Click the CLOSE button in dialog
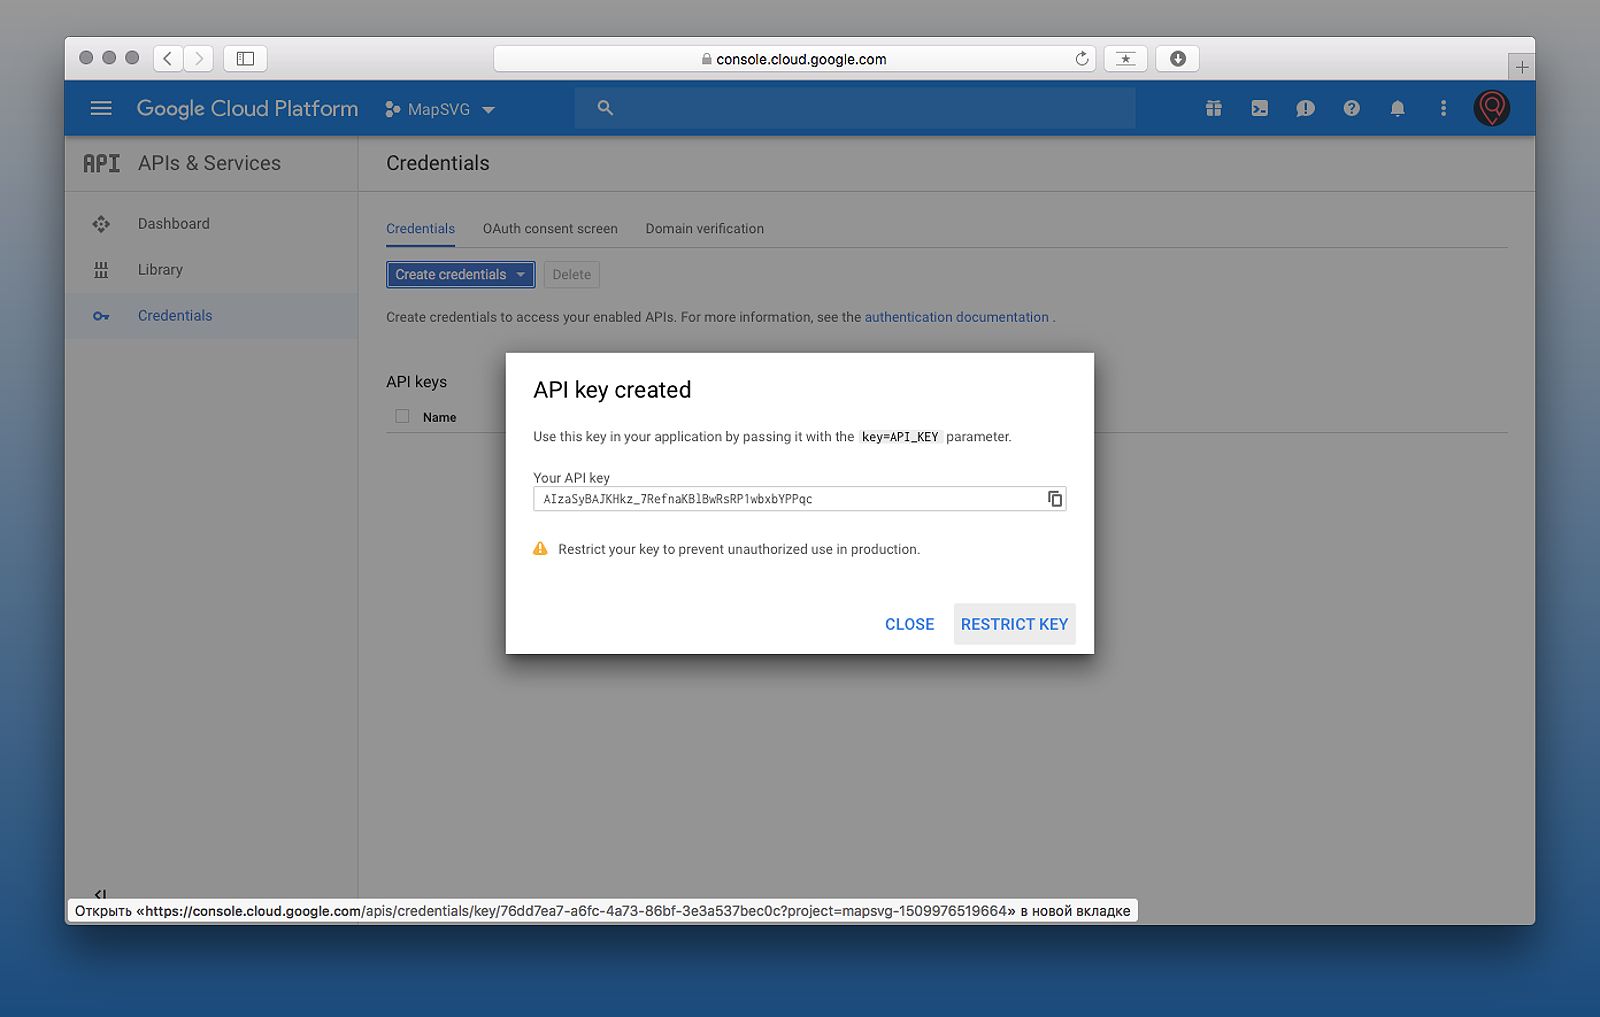Viewport: 1600px width, 1017px height. pyautogui.click(x=909, y=624)
